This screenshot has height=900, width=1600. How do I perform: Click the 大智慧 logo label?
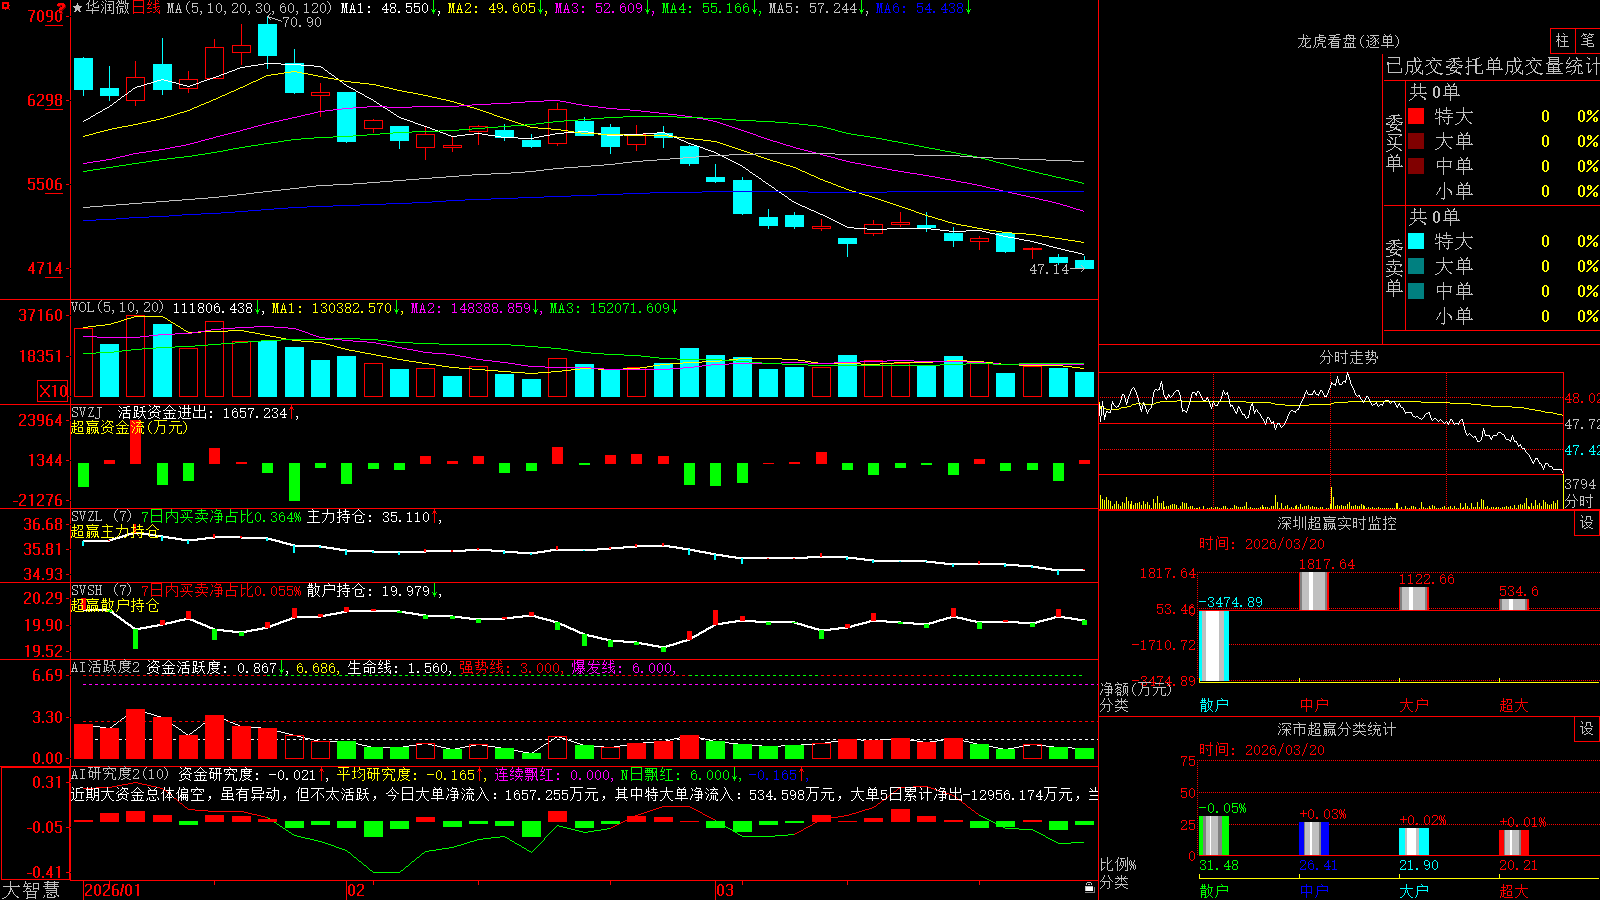coord(31,890)
